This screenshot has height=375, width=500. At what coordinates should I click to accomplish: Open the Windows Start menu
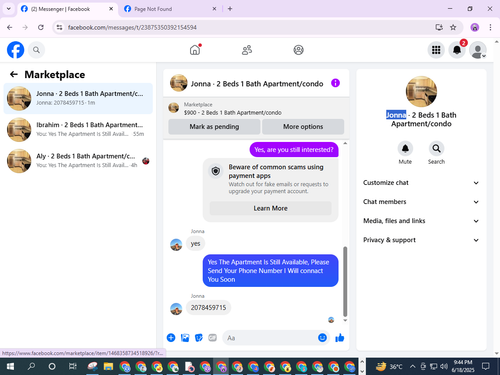10,367
